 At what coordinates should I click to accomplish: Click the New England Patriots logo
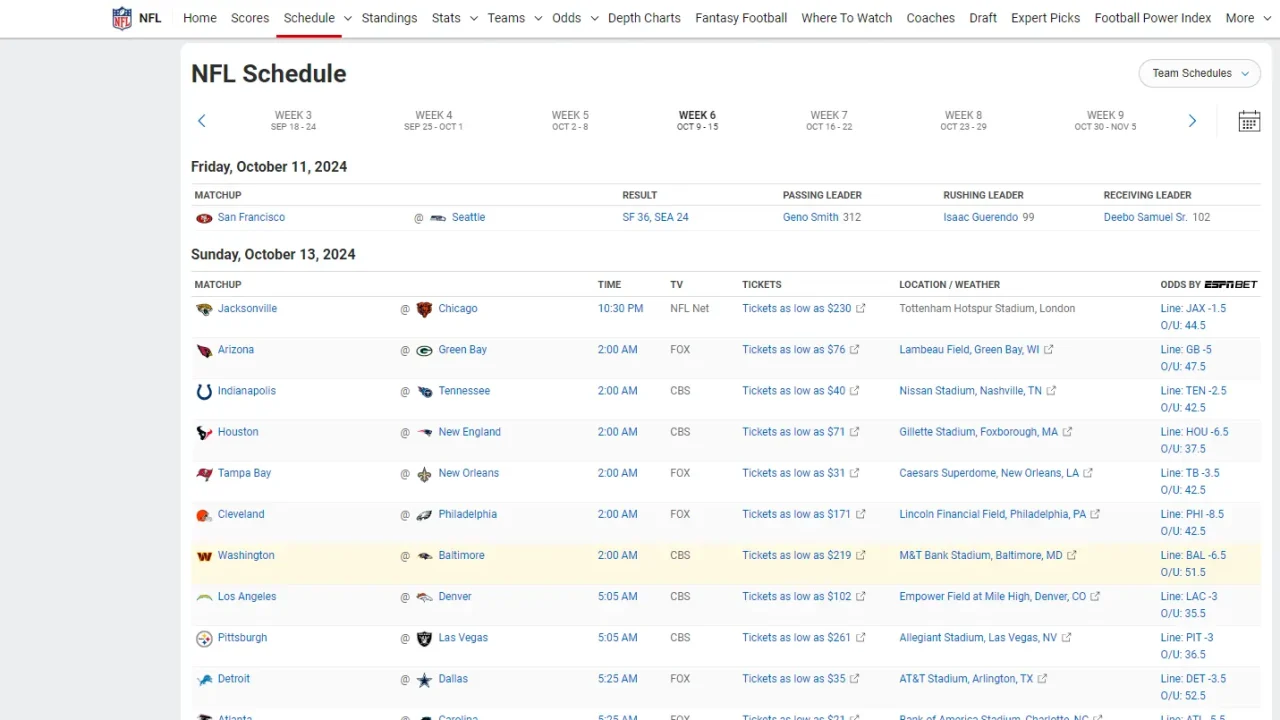tap(424, 432)
